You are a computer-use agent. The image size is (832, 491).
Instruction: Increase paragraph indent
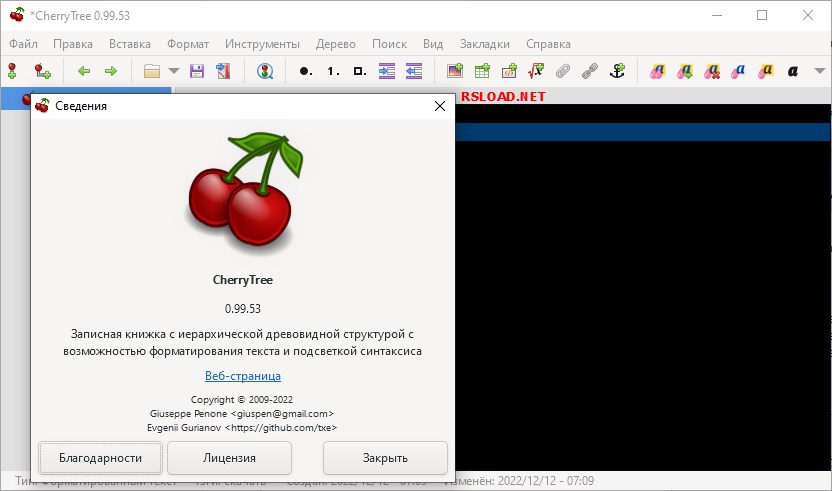click(x=387, y=71)
